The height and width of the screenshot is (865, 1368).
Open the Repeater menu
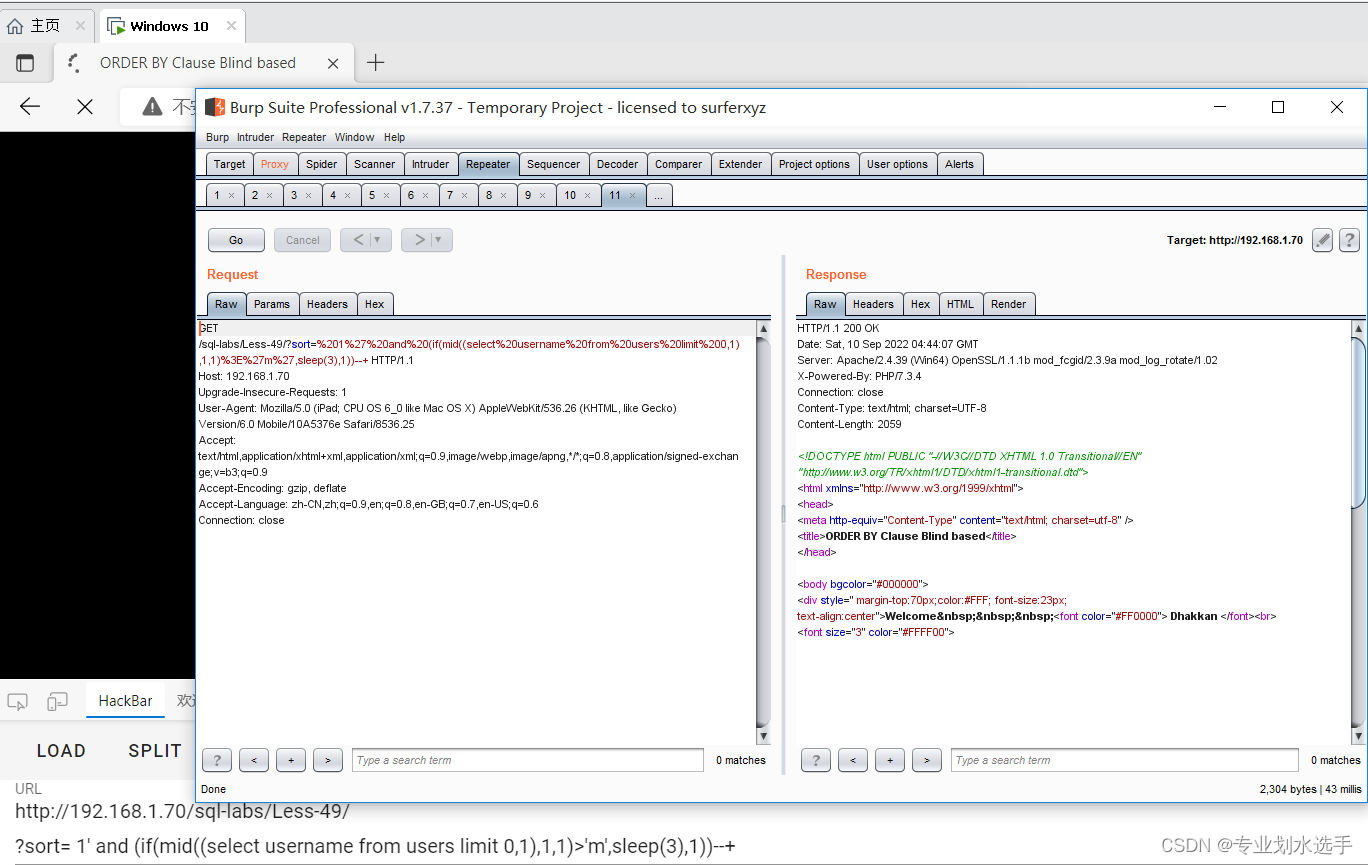tap(304, 137)
